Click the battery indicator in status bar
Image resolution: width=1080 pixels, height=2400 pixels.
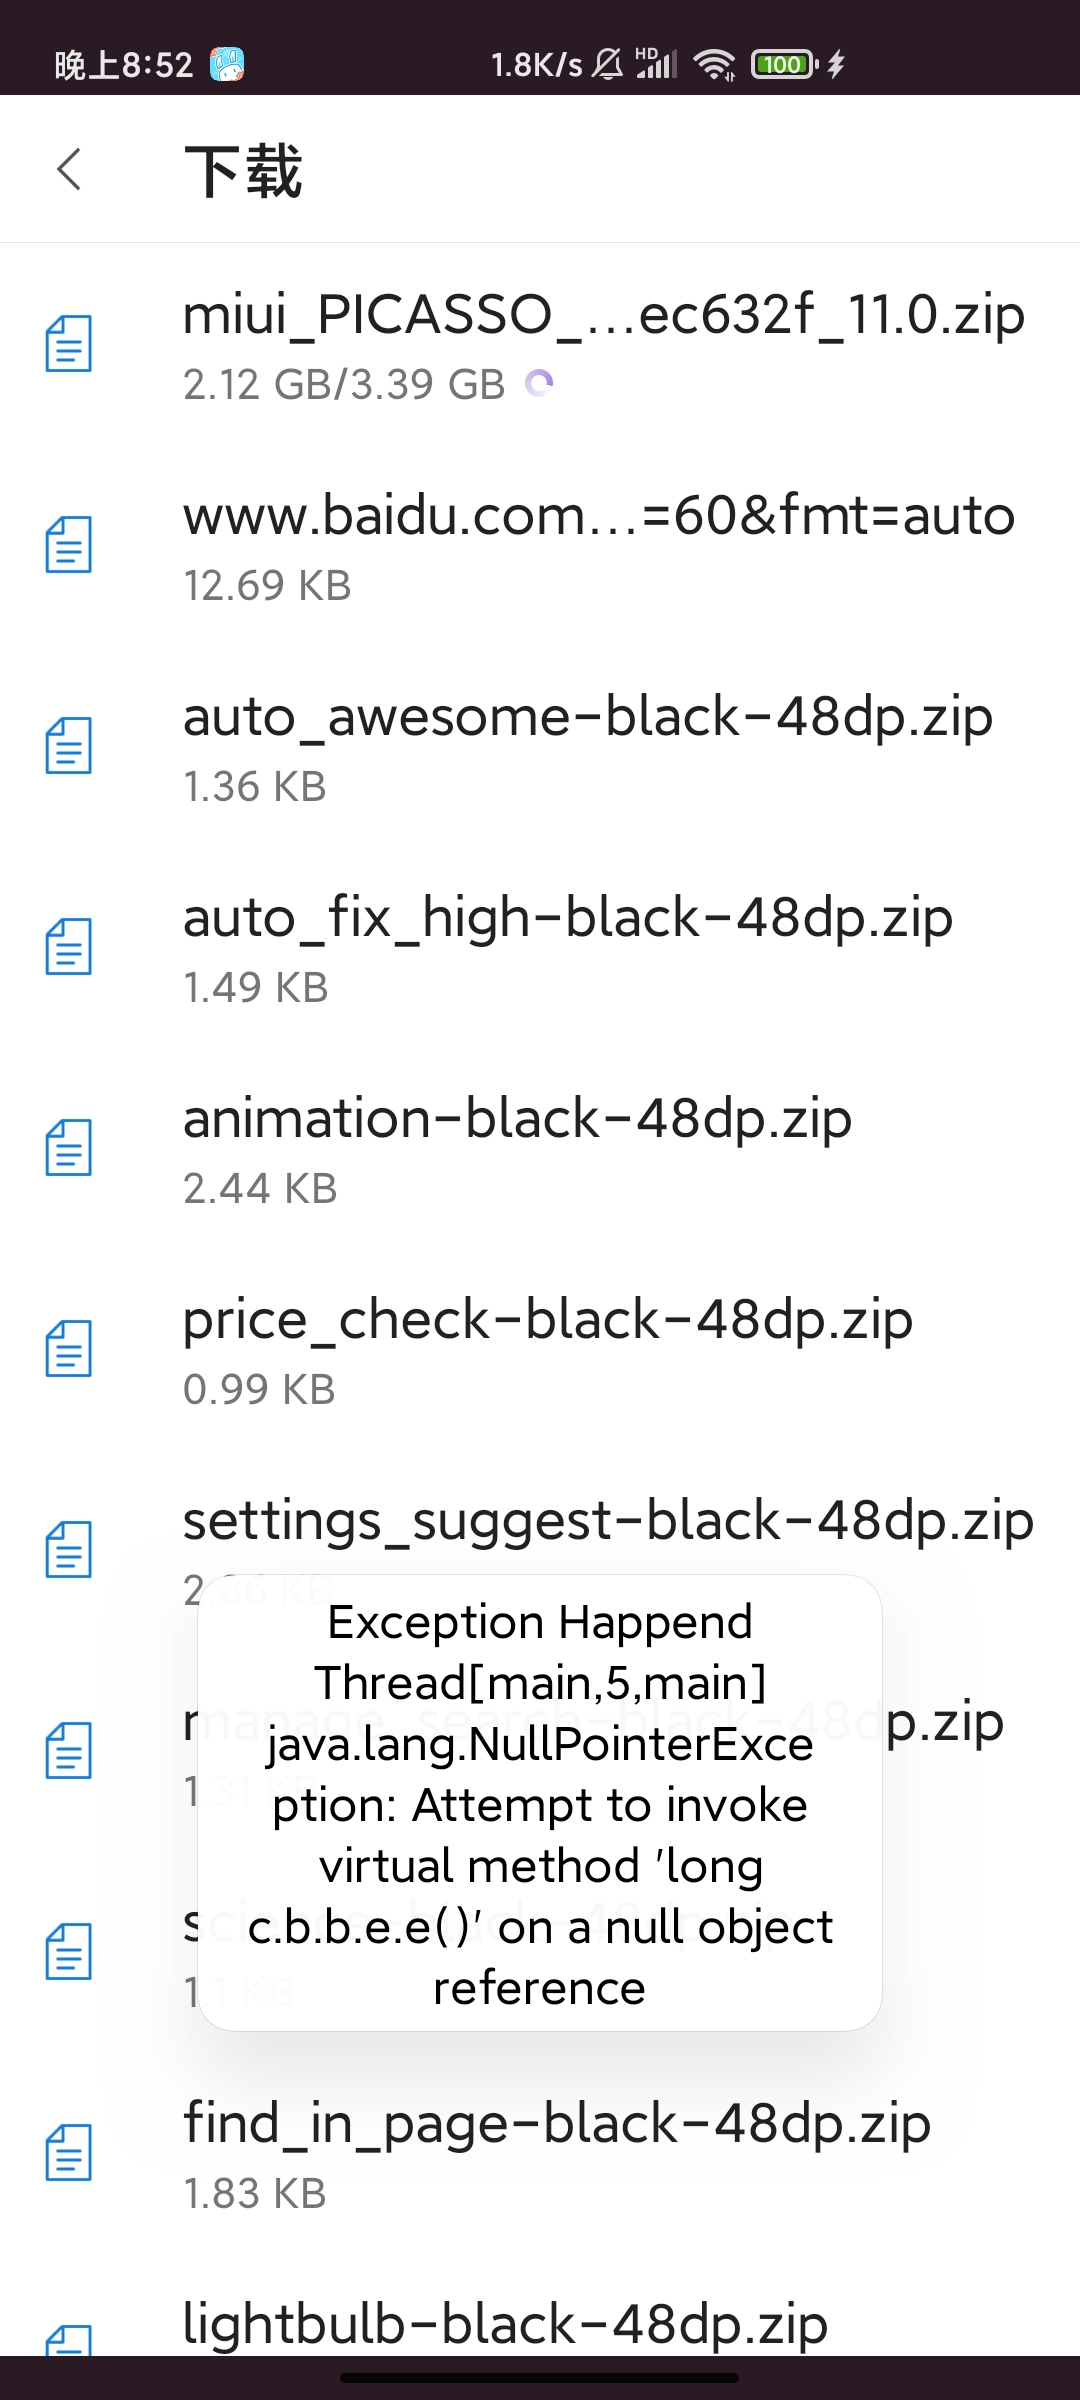pos(784,62)
